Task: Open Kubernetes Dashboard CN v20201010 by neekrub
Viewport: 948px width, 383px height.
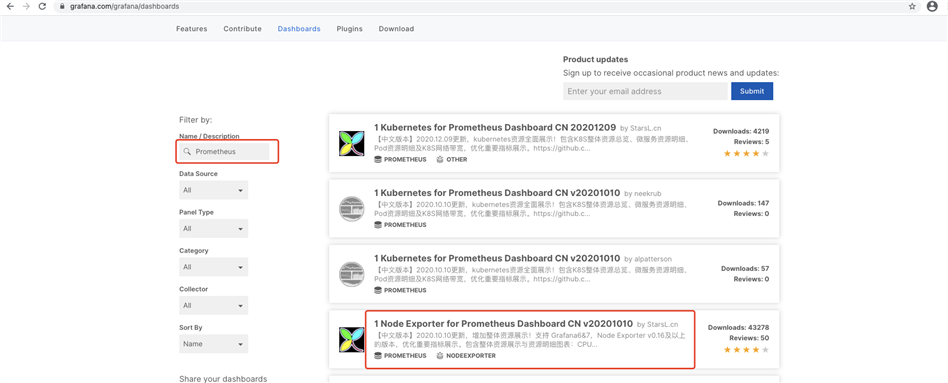Action: click(497, 193)
